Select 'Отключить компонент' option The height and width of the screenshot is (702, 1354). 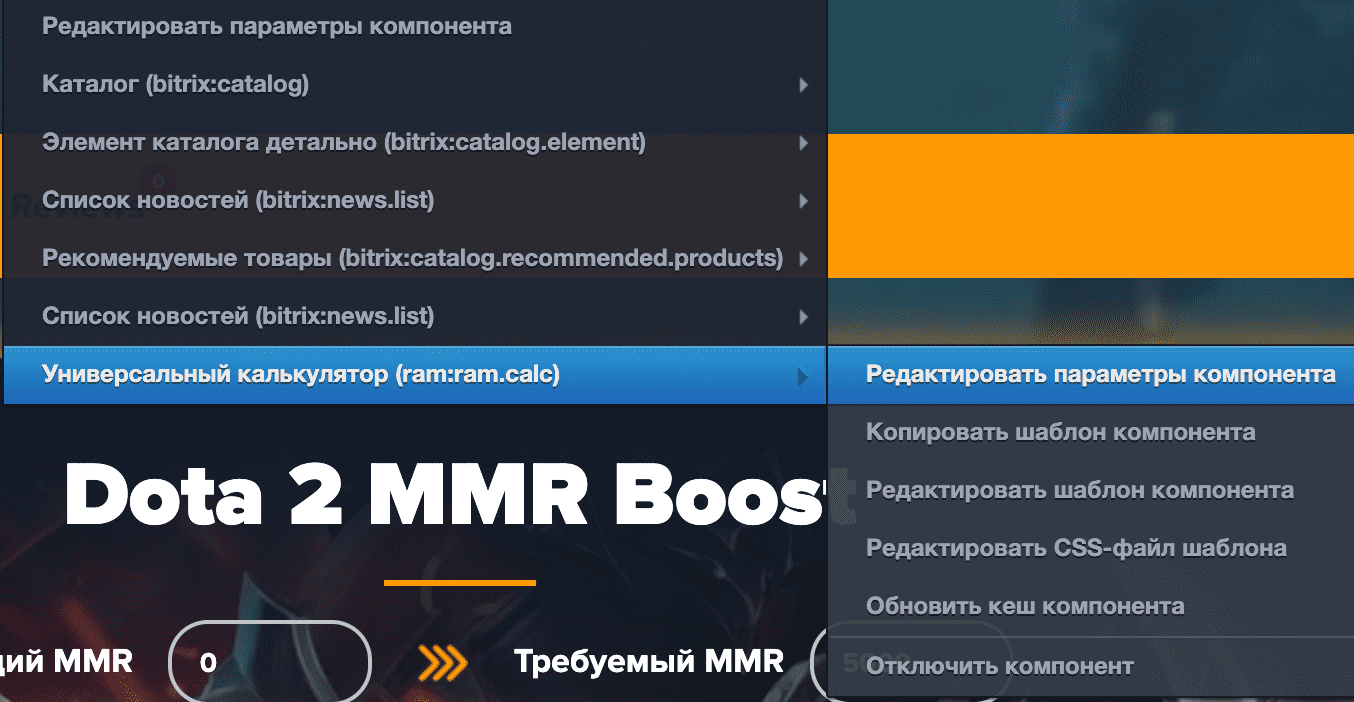1091,667
